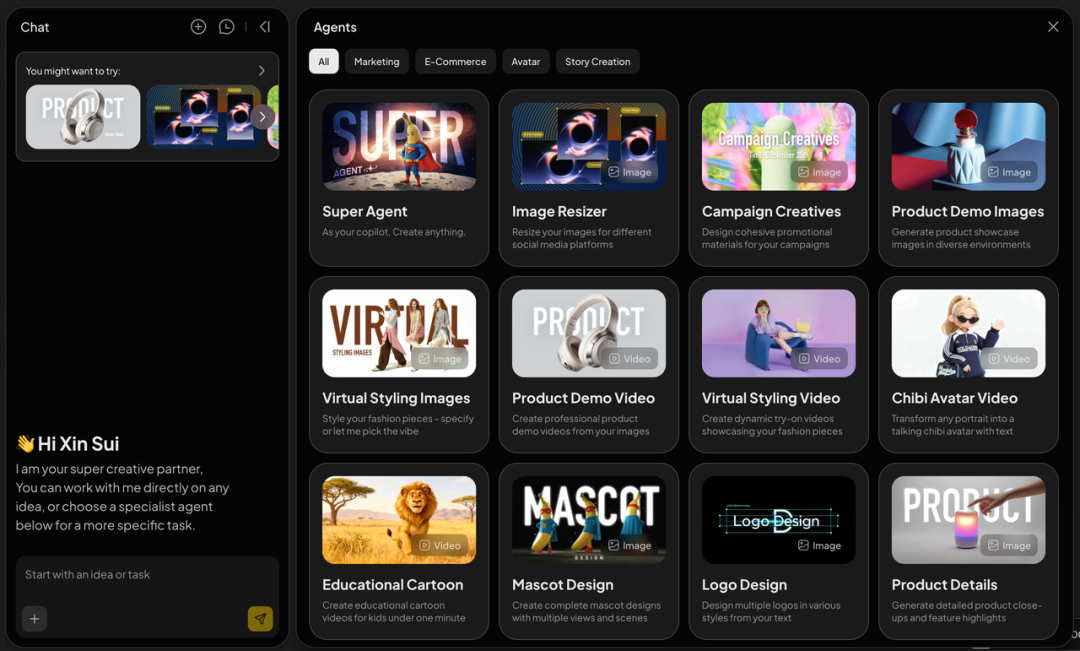Choose the Image Resizer agent
Image resolution: width=1080 pixels, height=651 pixels.
click(x=589, y=178)
